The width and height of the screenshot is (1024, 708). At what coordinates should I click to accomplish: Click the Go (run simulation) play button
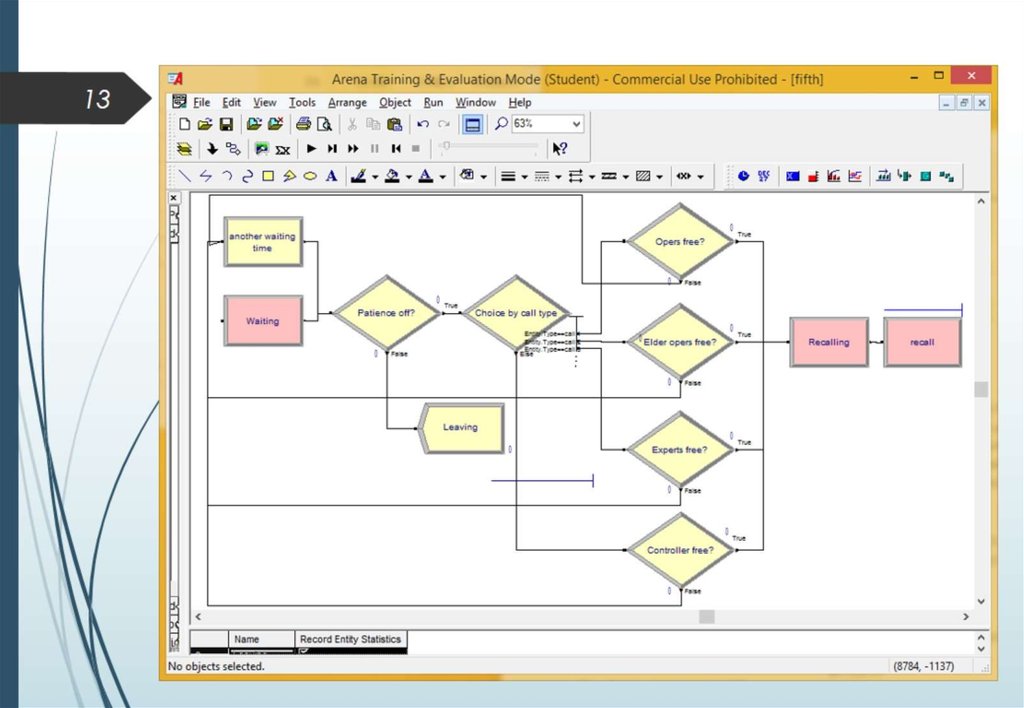(311, 149)
